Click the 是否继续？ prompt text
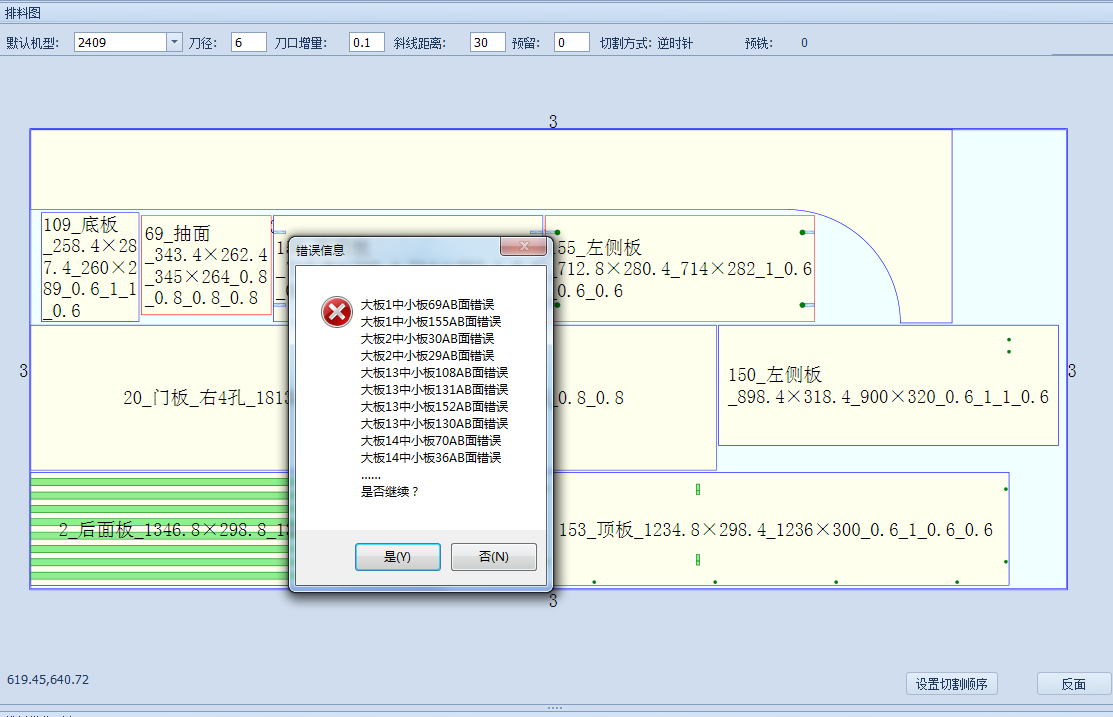The height and width of the screenshot is (717, 1113). click(x=390, y=491)
